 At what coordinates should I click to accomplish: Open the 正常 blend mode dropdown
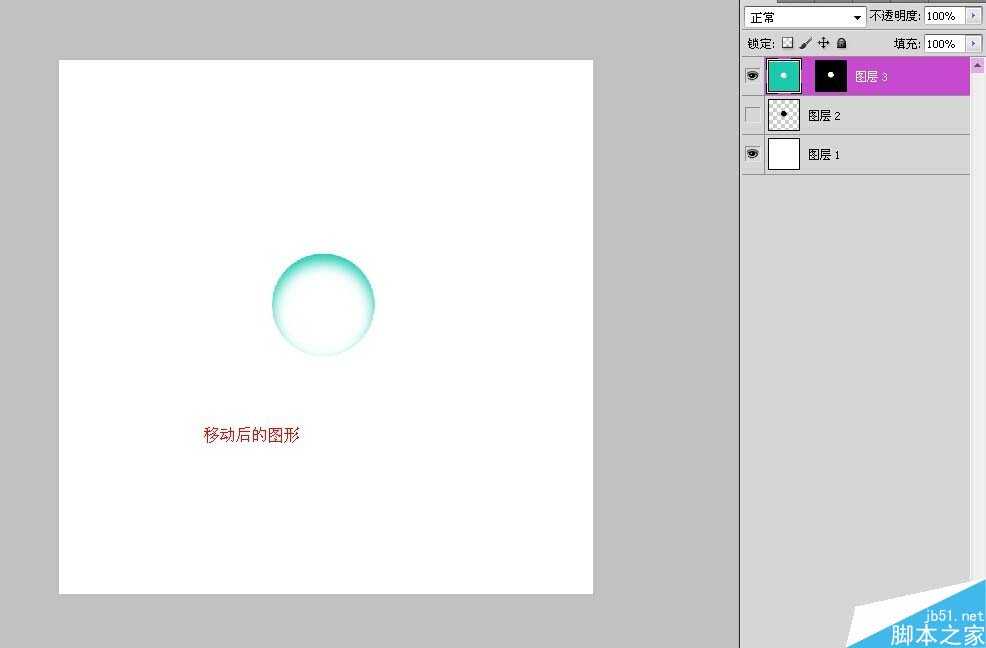(x=855, y=16)
